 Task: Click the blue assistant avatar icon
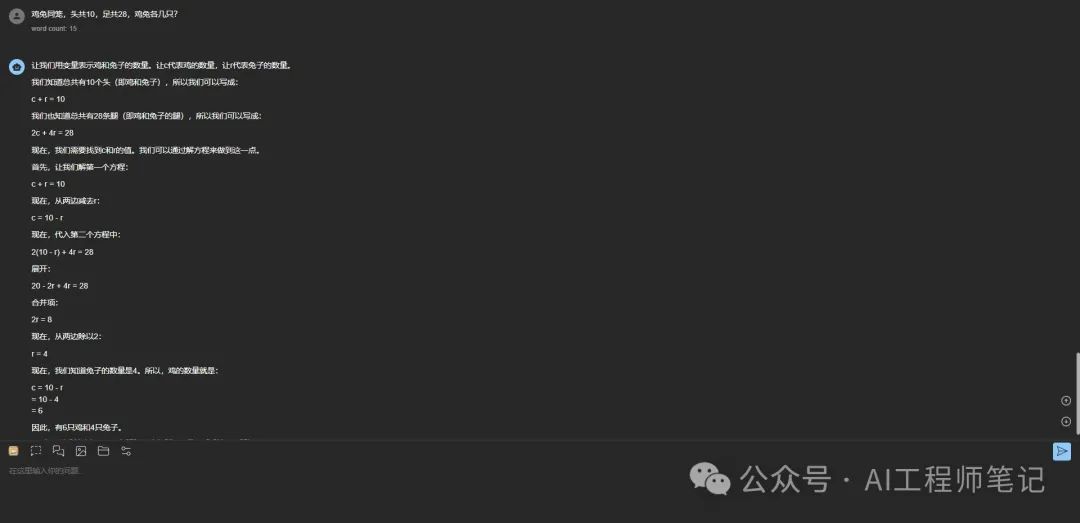click(17, 67)
